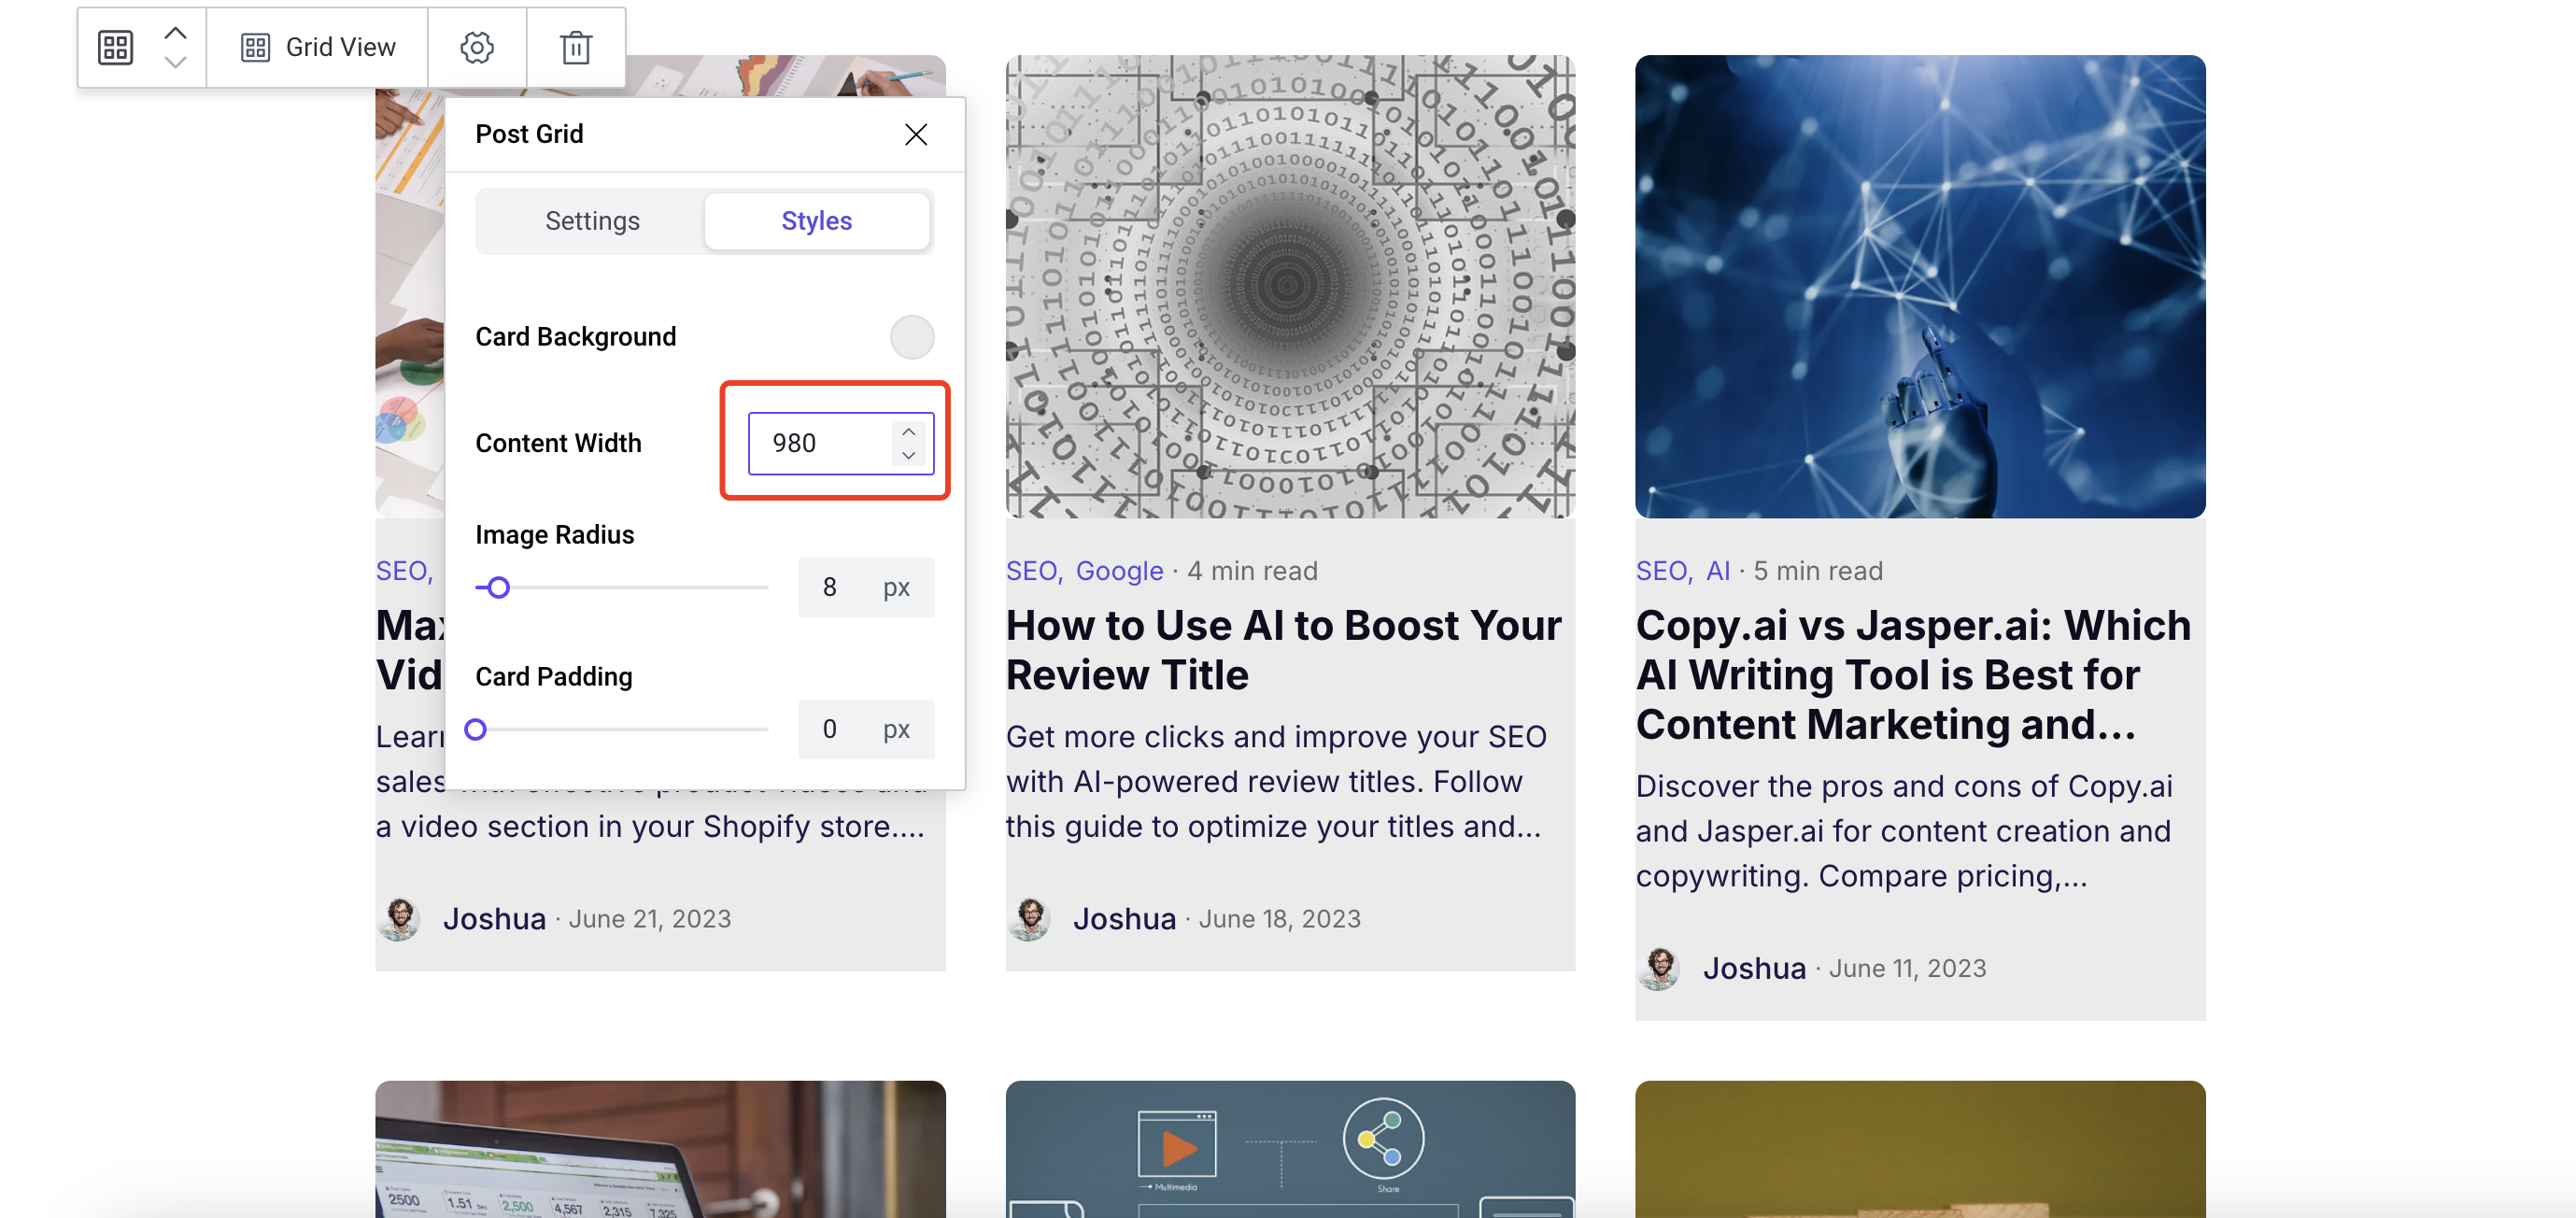Screen dimensions: 2576x1218
Task: Open the Post Grid settings gear
Action: (476, 45)
